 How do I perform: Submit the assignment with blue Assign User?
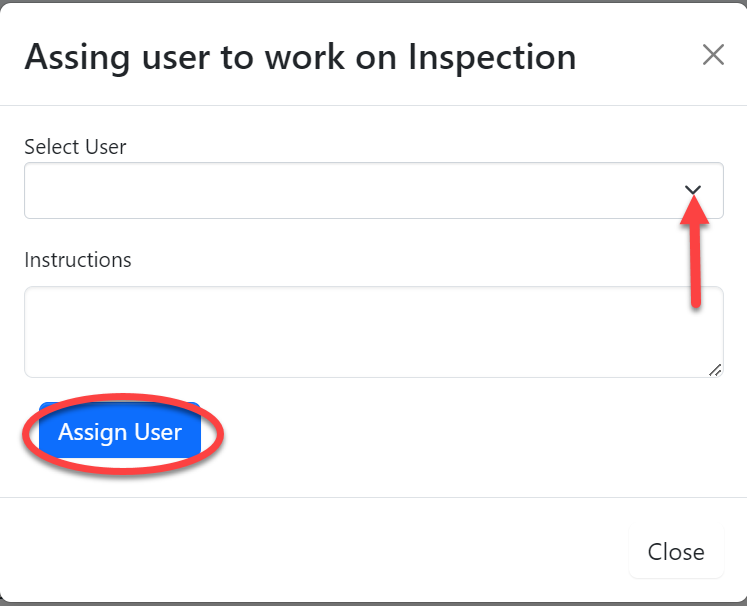120,432
